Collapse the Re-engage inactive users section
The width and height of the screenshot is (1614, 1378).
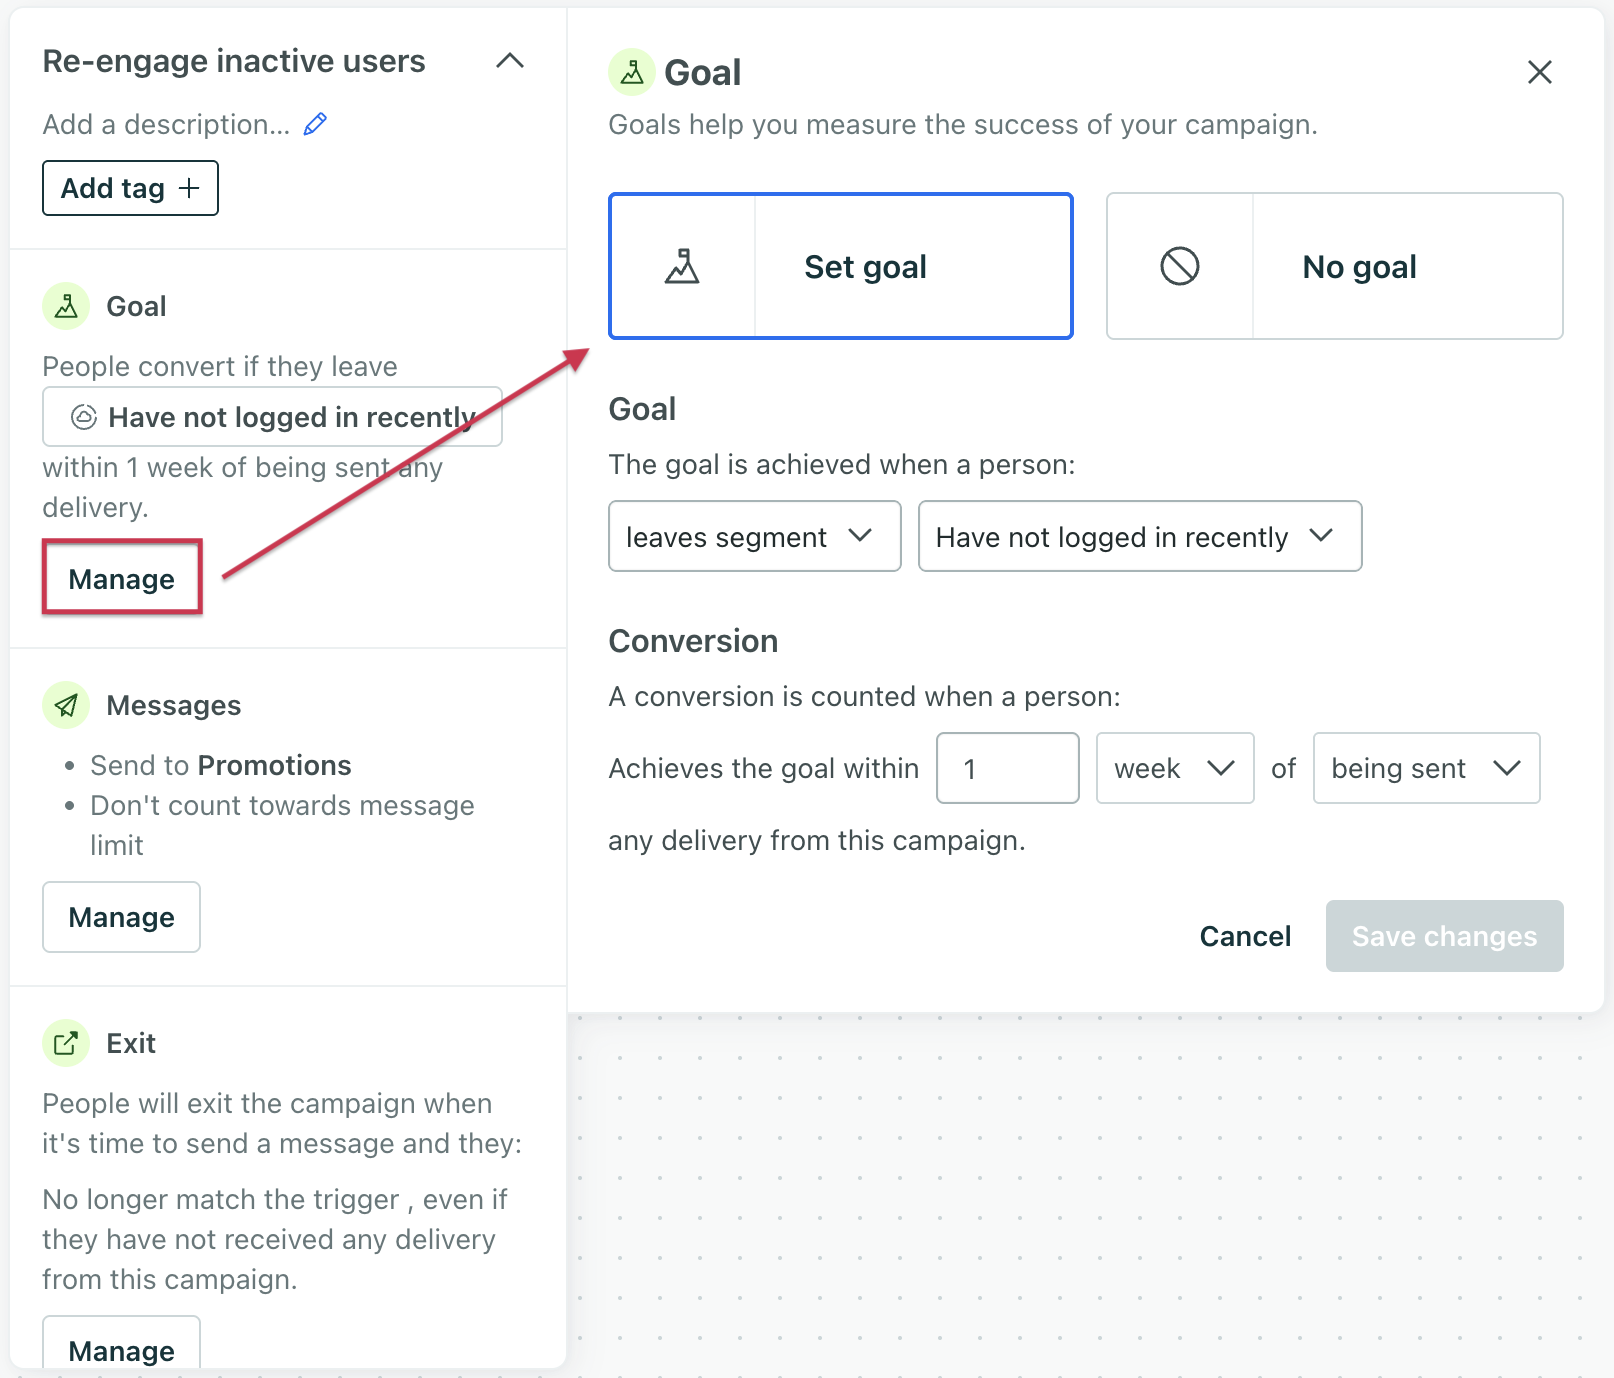point(510,61)
